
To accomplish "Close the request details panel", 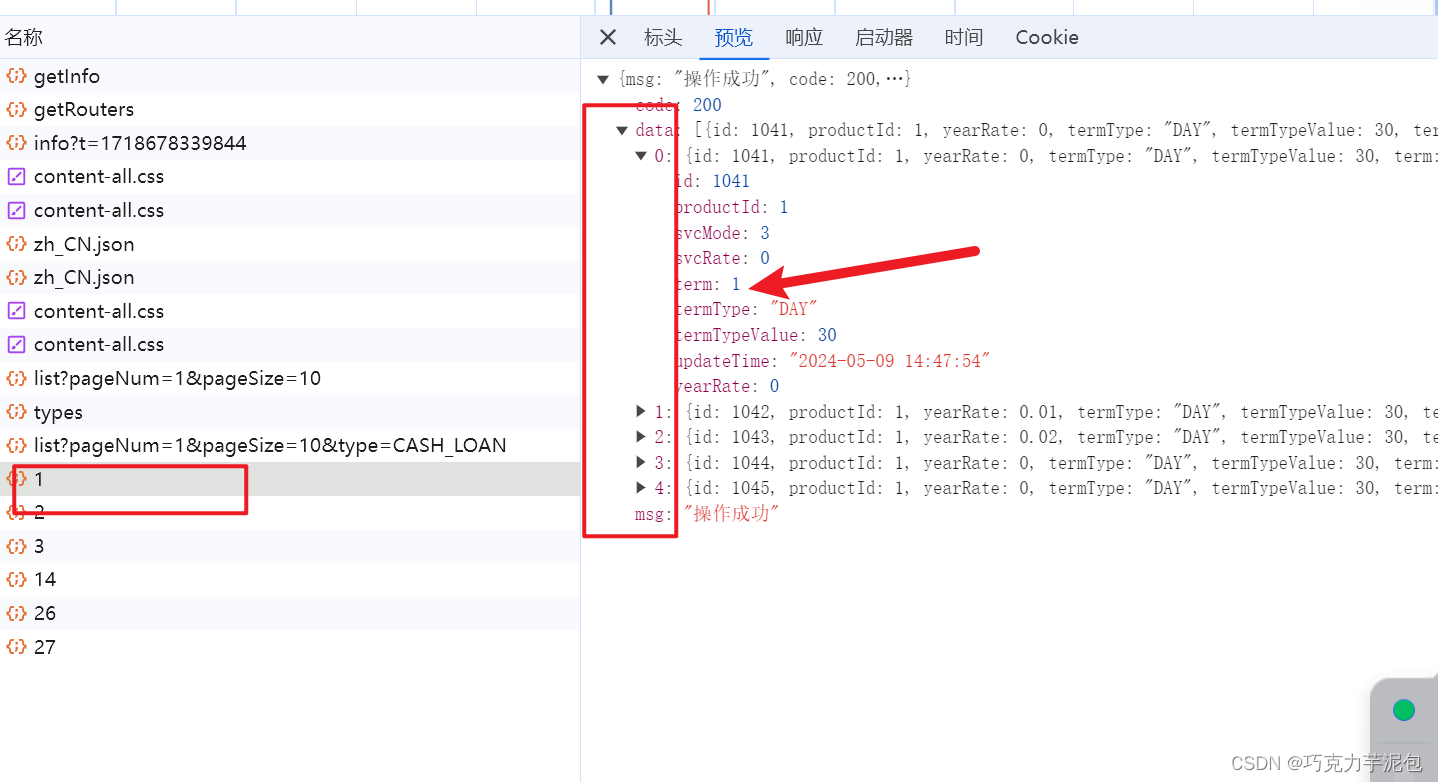I will click(608, 38).
